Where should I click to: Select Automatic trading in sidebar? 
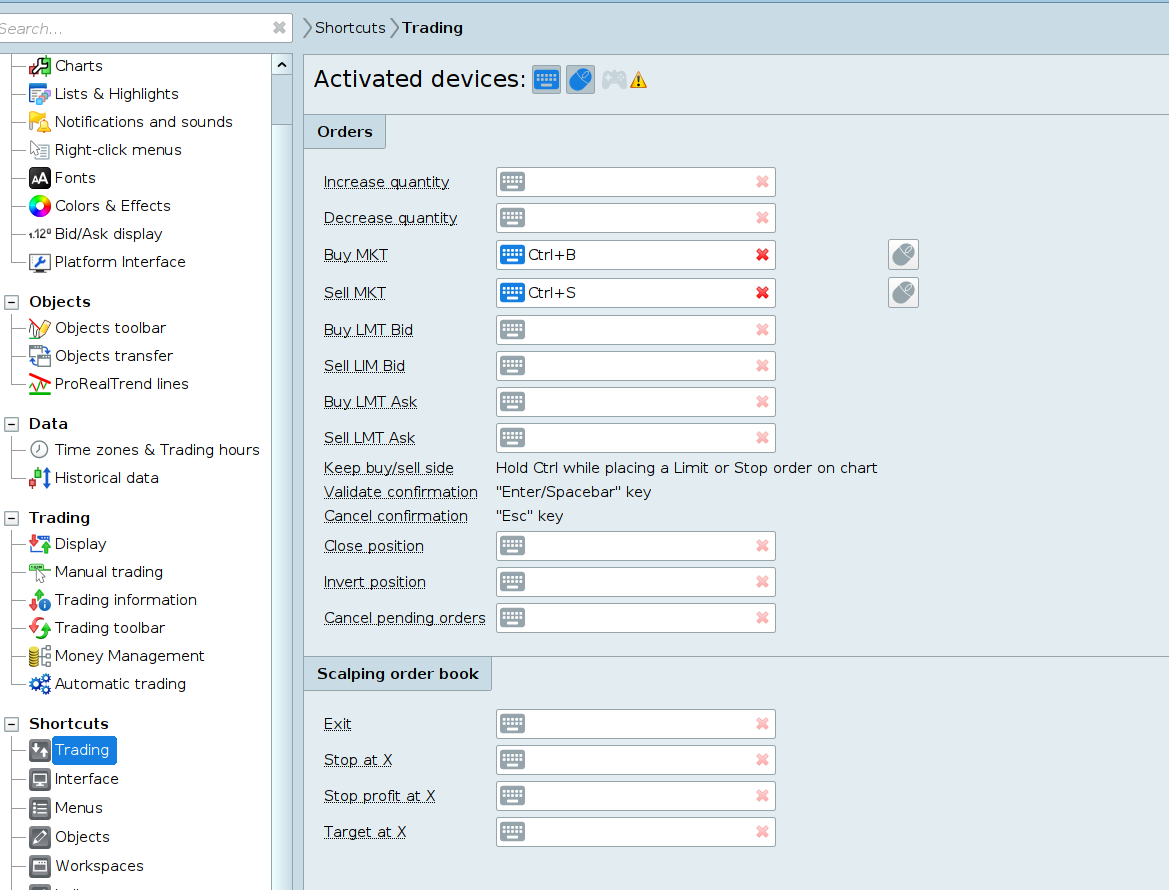pyautogui.click(x=120, y=684)
